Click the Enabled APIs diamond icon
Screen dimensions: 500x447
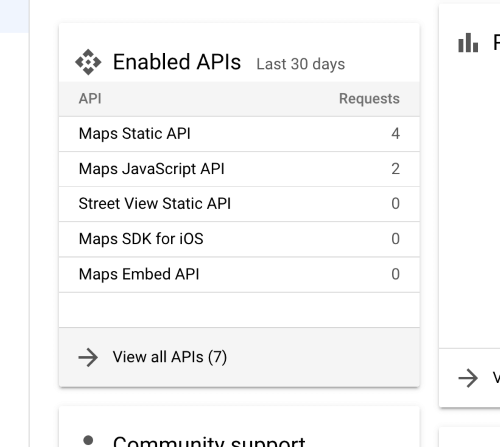click(x=88, y=62)
